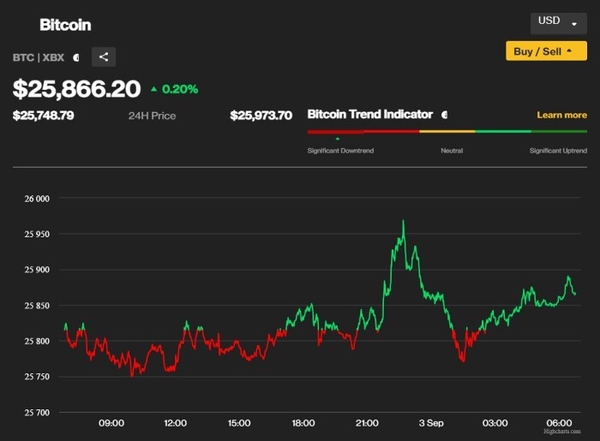Click the 03:00 x-axis label
This screenshot has width=600, height=441.
(495, 423)
